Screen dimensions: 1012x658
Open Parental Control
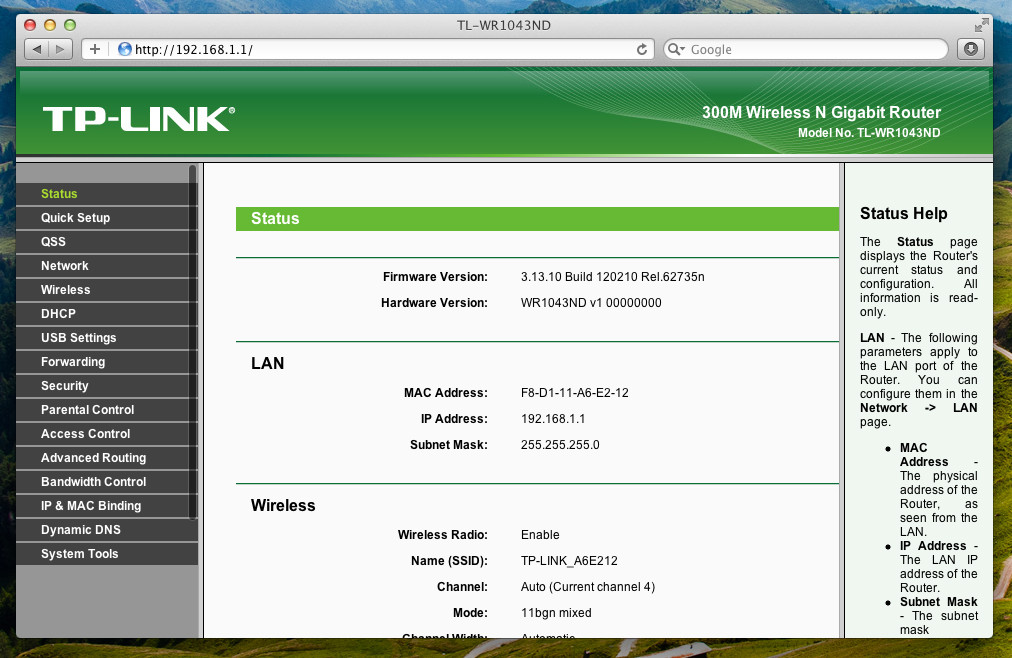[x=106, y=410]
